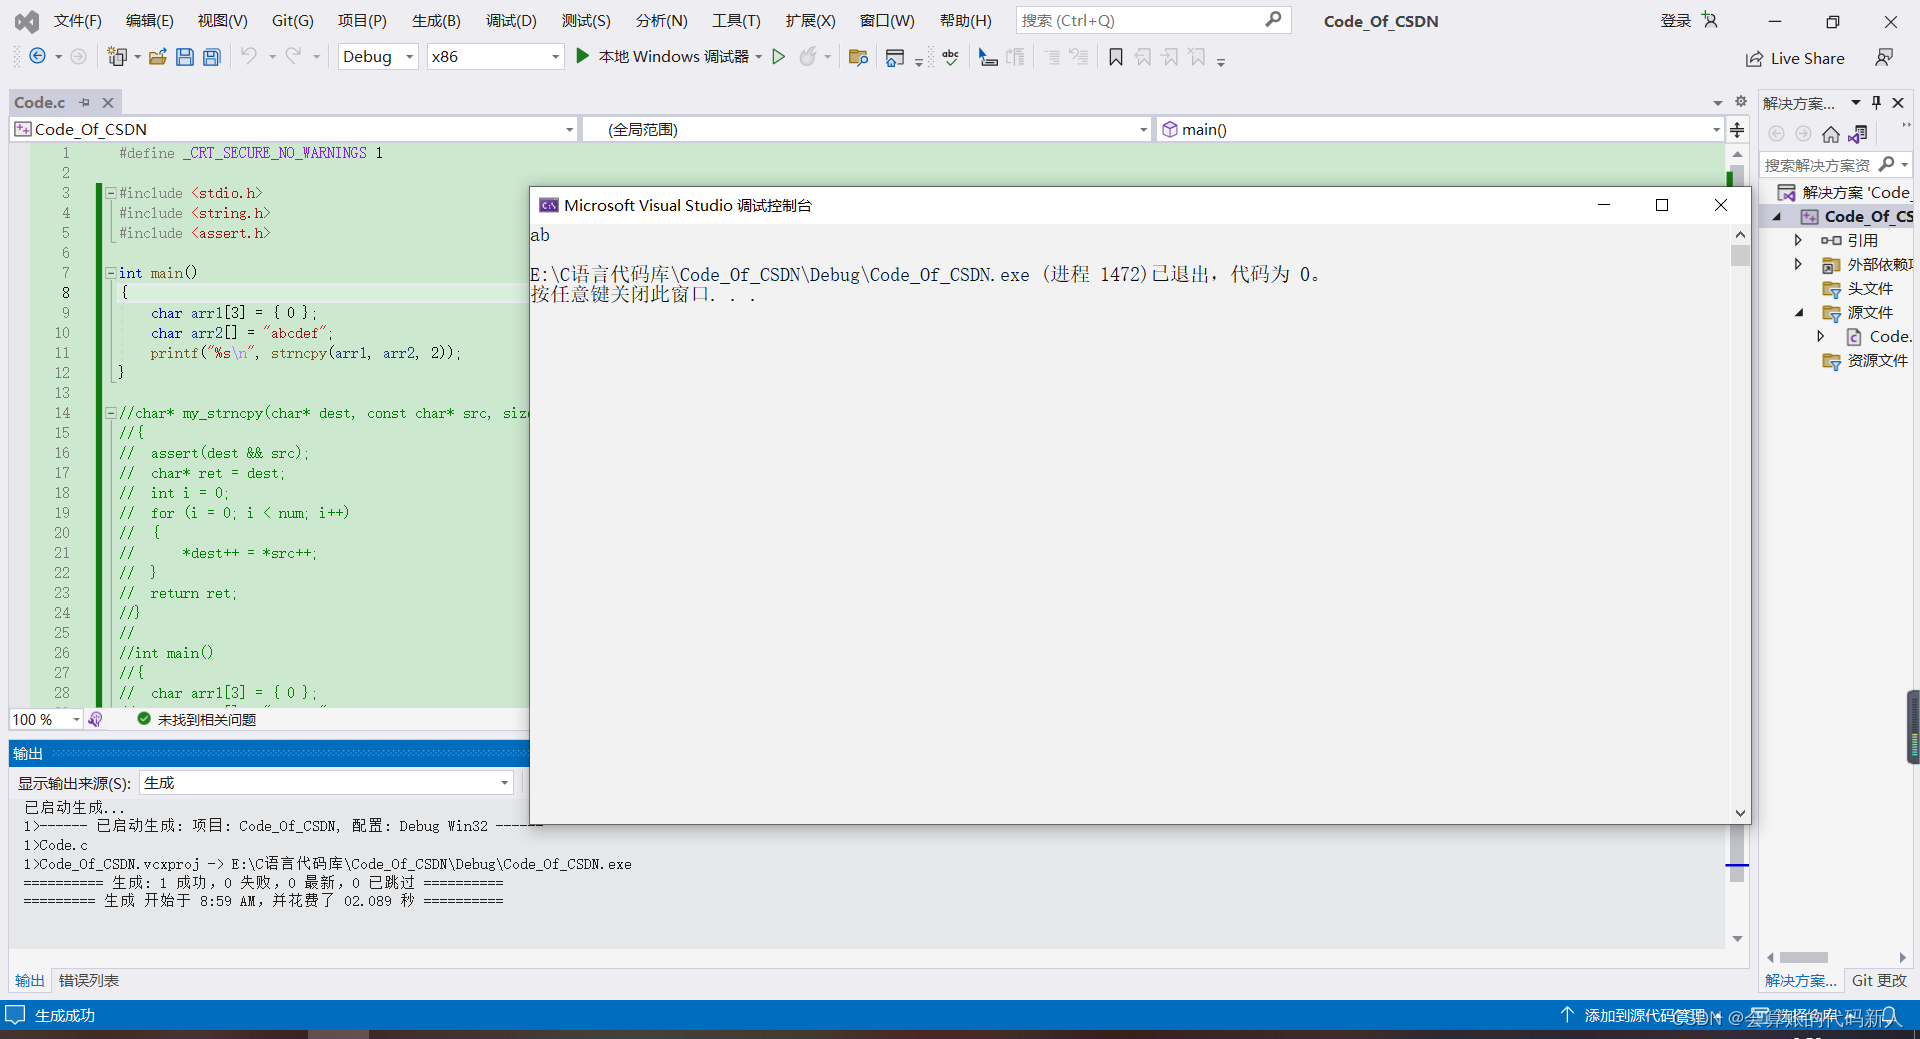The height and width of the screenshot is (1039, 1920).
Task: Open the 编辑(E) menu
Action: (x=149, y=20)
